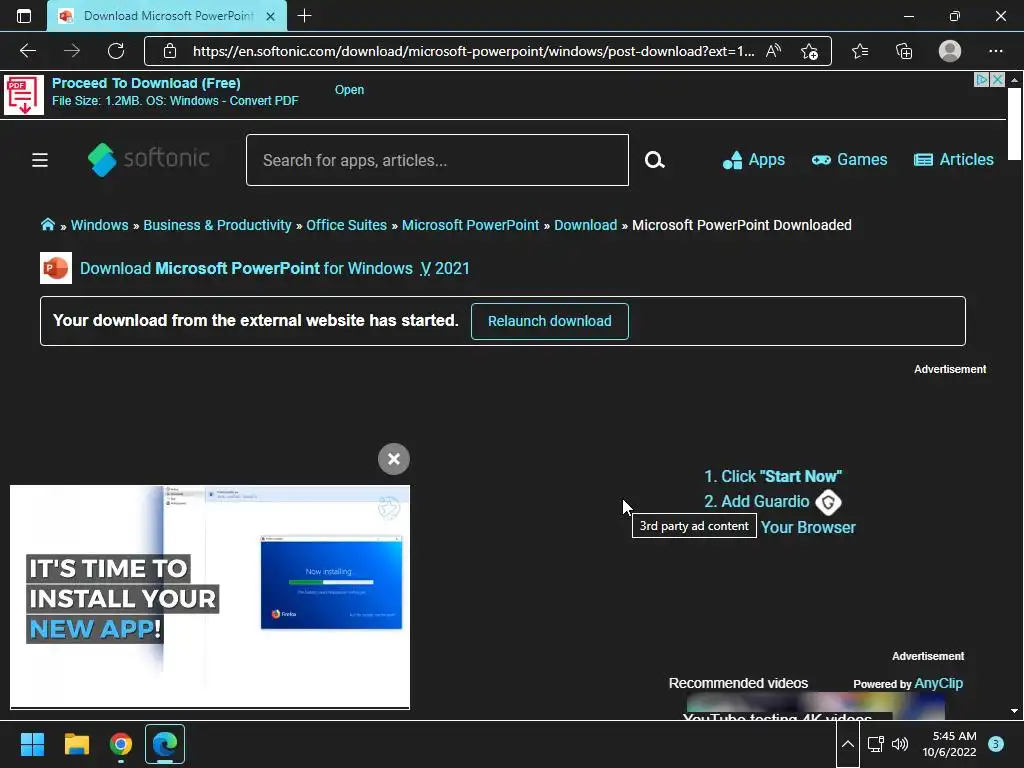1024x768 pixels.
Task: Go back to the previous page
Action: click(27, 51)
